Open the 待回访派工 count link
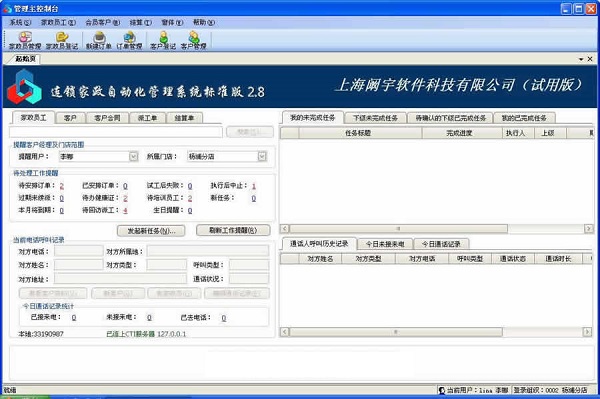 125,210
